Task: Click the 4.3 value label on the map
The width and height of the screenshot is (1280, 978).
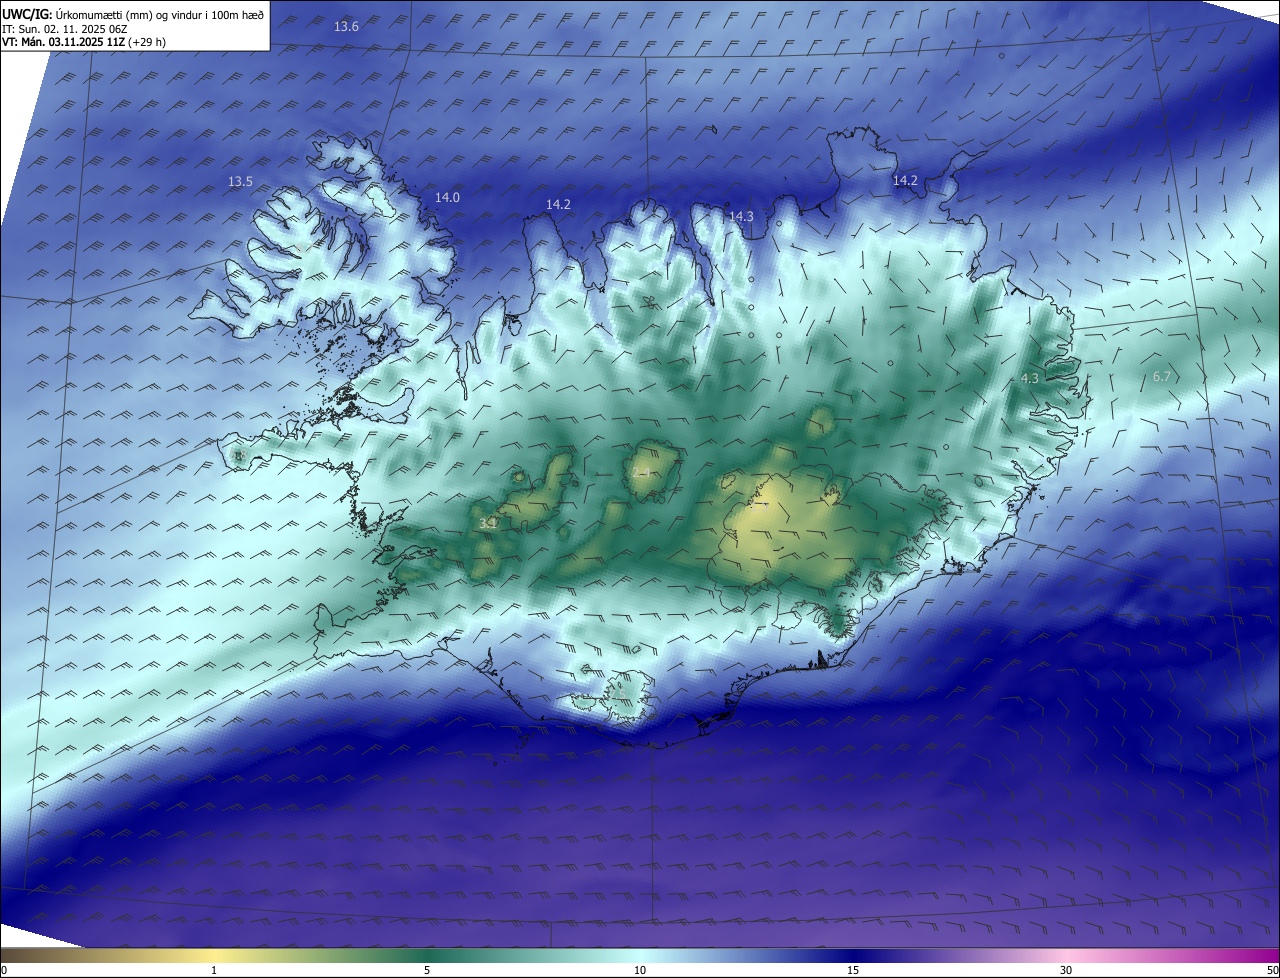Action: pos(1030,379)
